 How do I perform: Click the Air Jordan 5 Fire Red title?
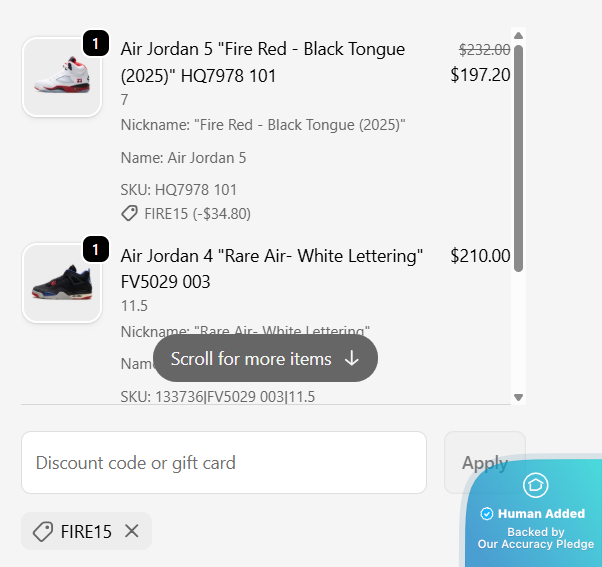point(263,62)
